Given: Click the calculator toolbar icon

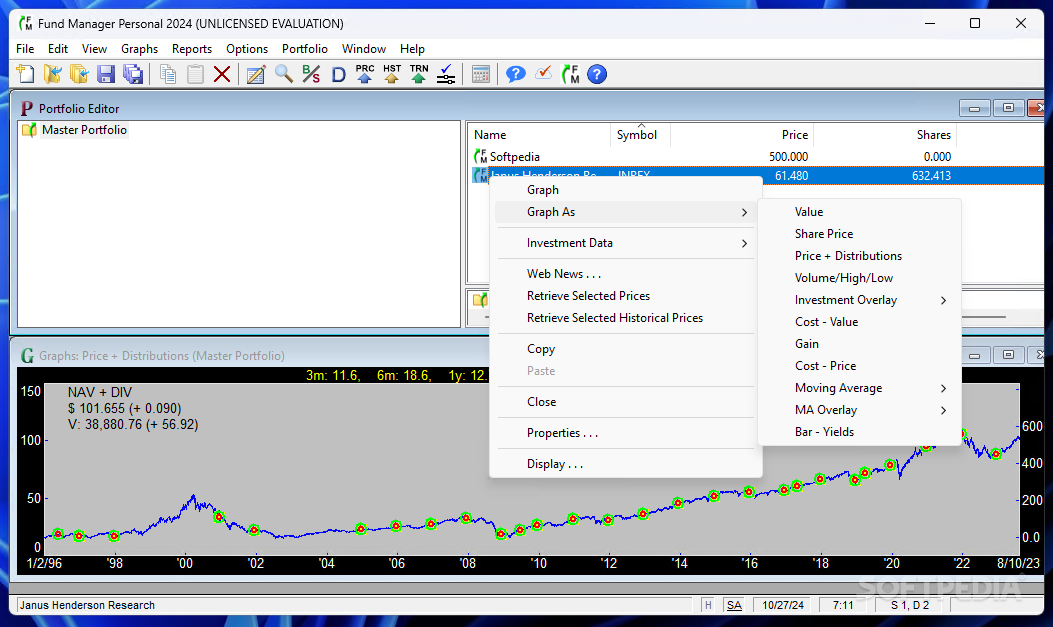Looking at the screenshot, I should pos(481,74).
